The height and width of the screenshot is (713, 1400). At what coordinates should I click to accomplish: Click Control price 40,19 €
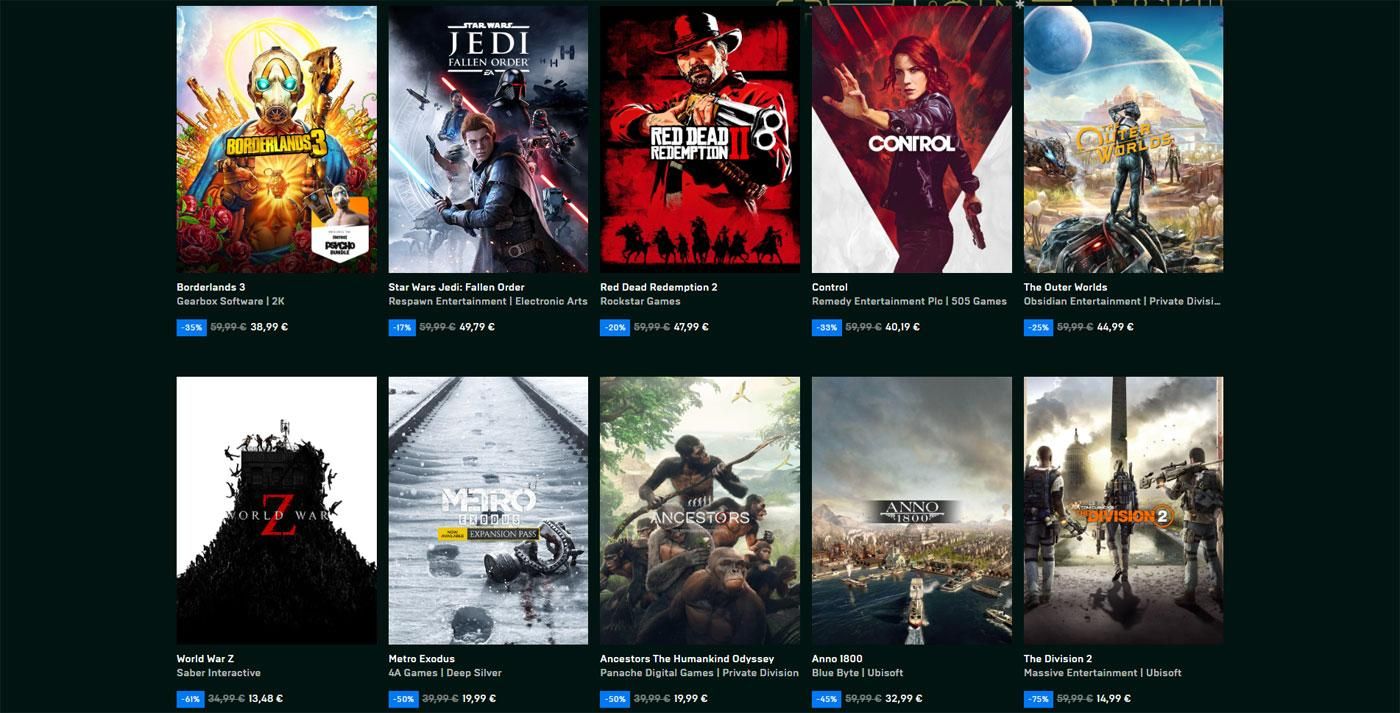click(x=903, y=327)
